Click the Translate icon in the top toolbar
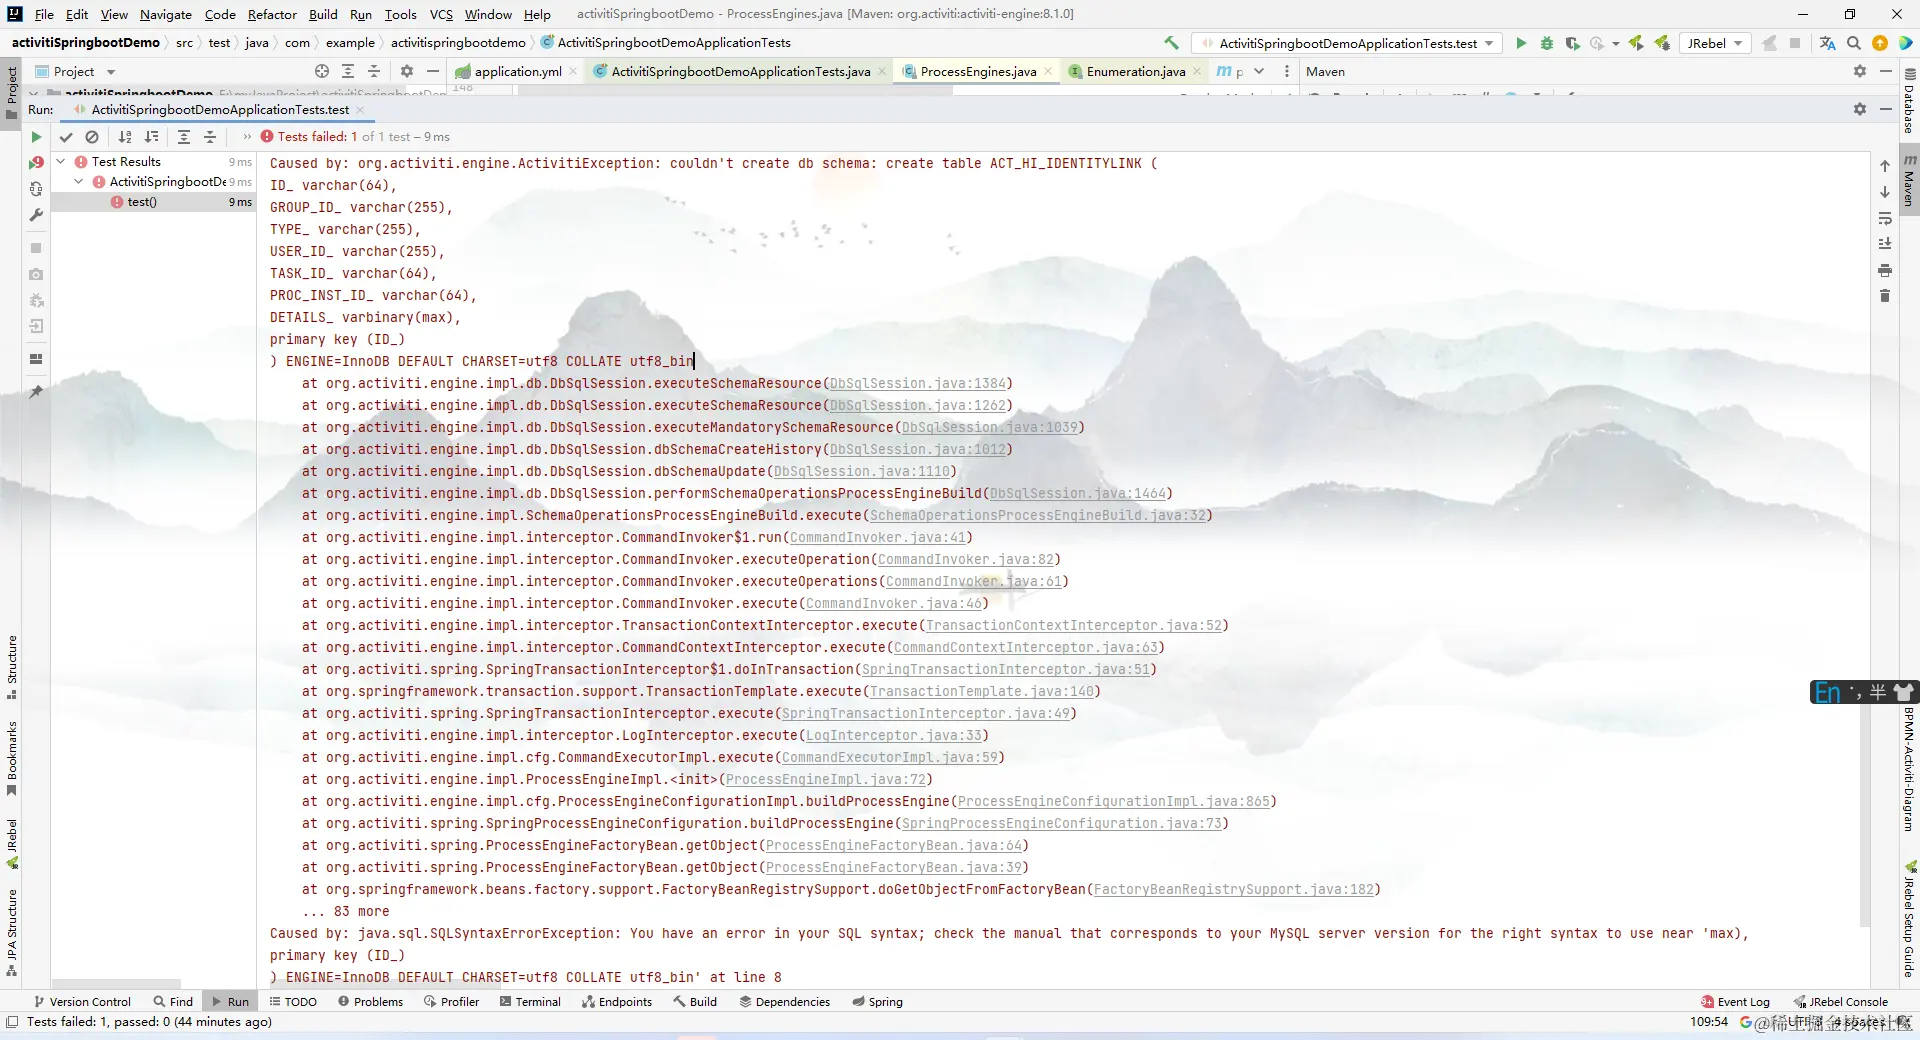Viewport: 1920px width, 1040px height. pyautogui.click(x=1828, y=43)
